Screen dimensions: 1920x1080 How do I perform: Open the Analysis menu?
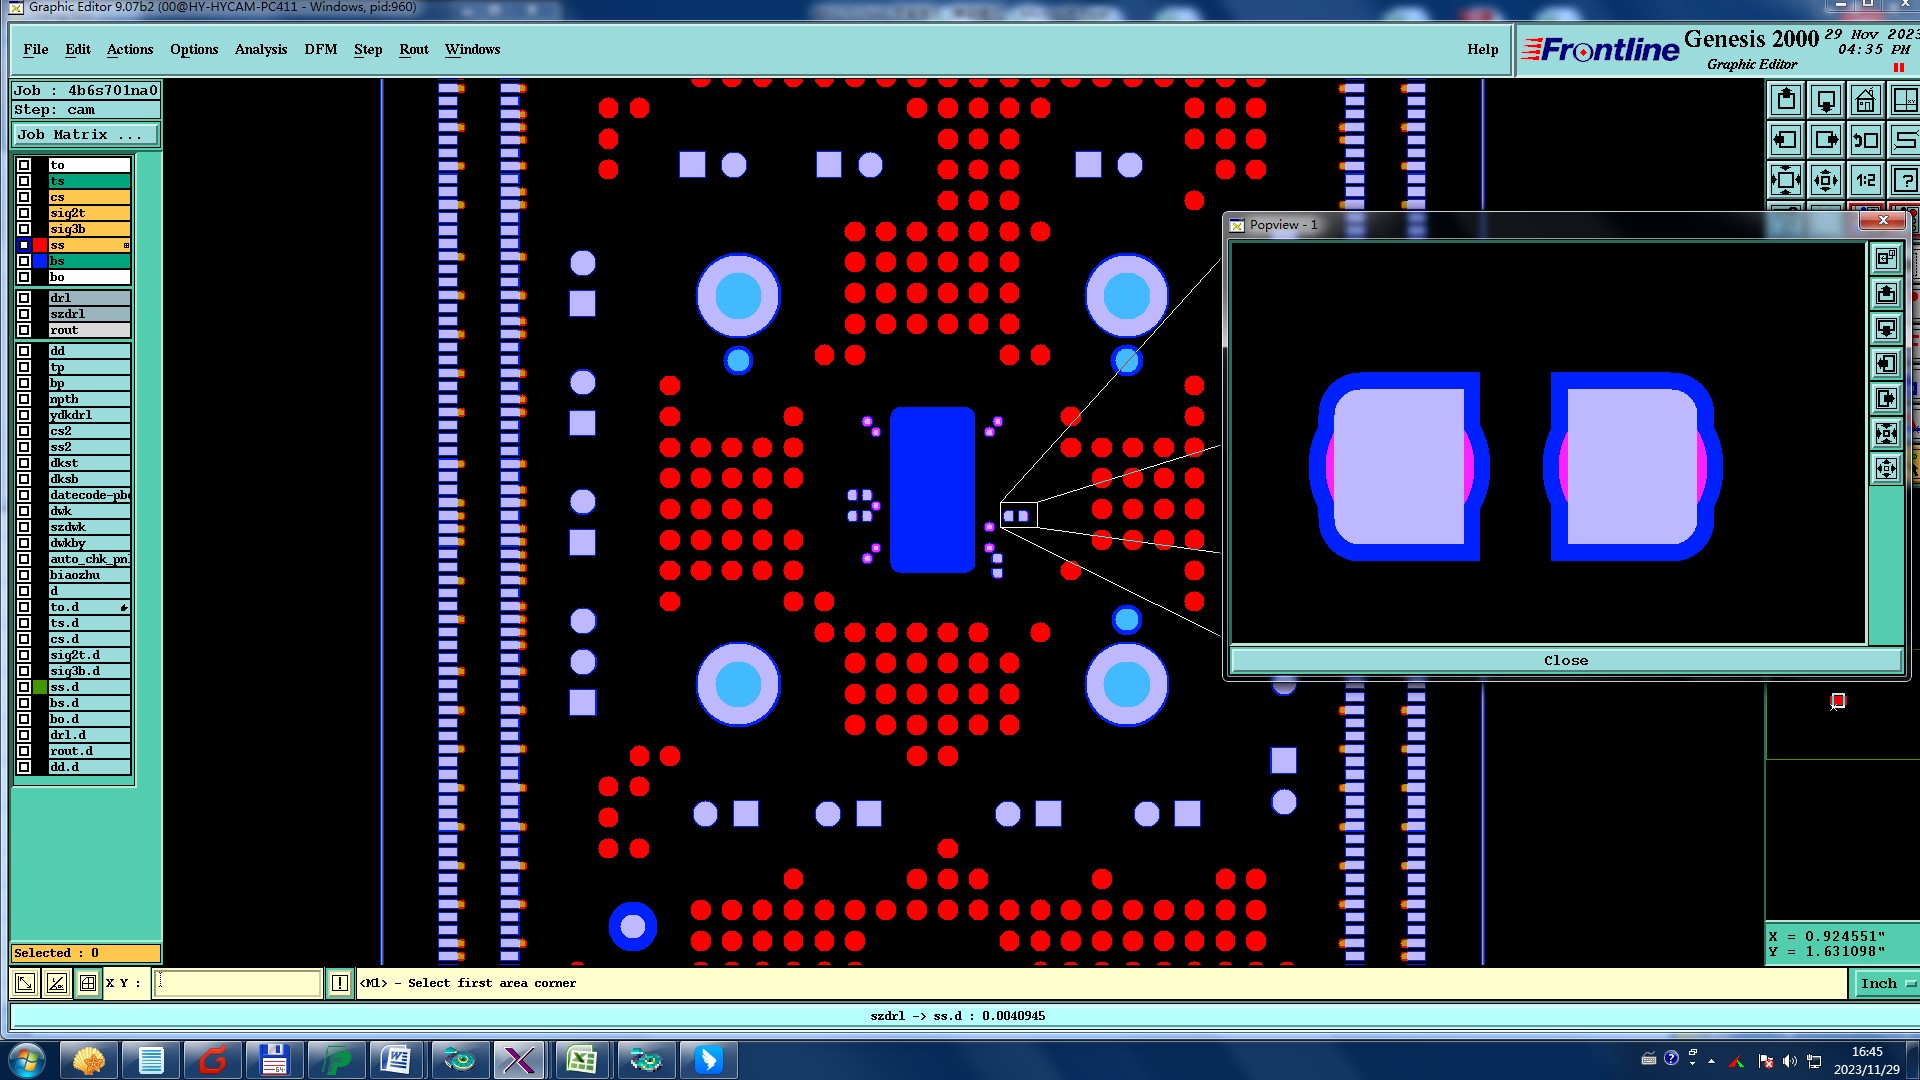[x=260, y=49]
